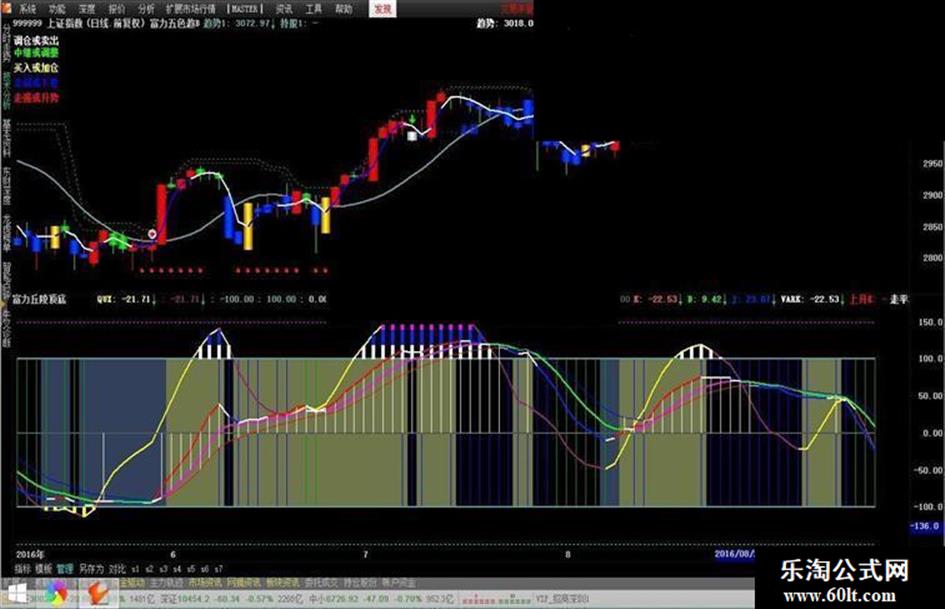Click the MASTER label in menu bar
The width and height of the screenshot is (945, 609).
coord(245,8)
